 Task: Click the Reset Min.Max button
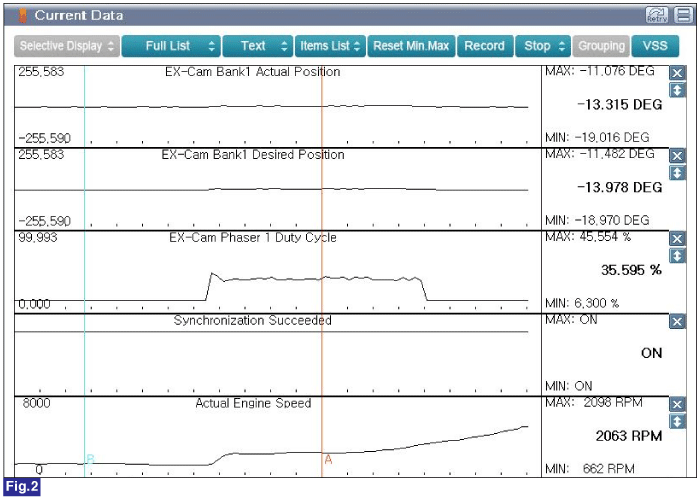[411, 46]
